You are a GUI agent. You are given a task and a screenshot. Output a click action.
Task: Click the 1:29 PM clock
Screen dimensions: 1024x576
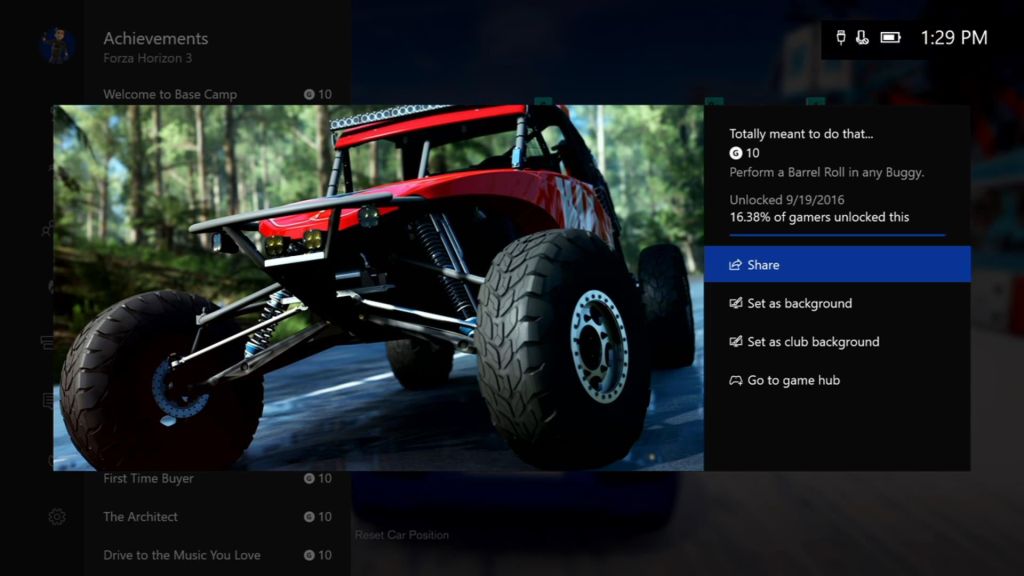(953, 38)
